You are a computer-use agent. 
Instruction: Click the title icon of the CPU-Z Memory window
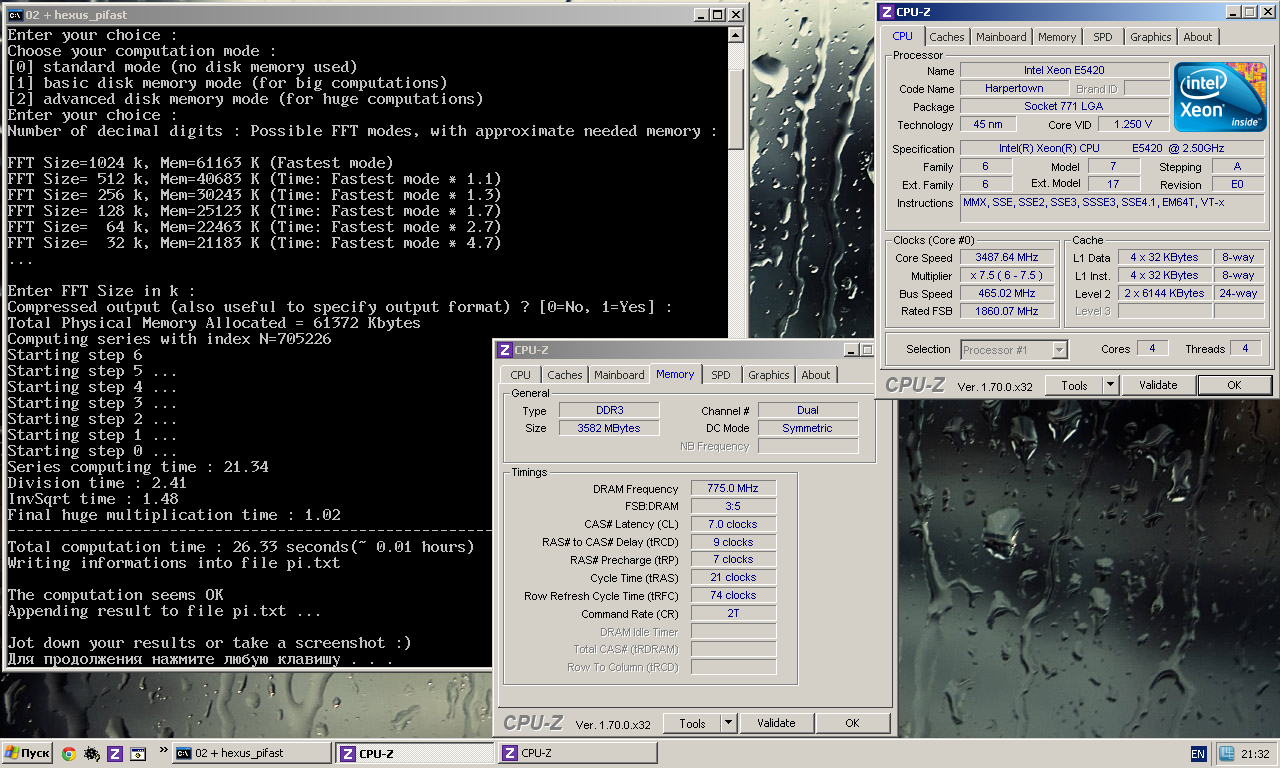click(x=504, y=350)
